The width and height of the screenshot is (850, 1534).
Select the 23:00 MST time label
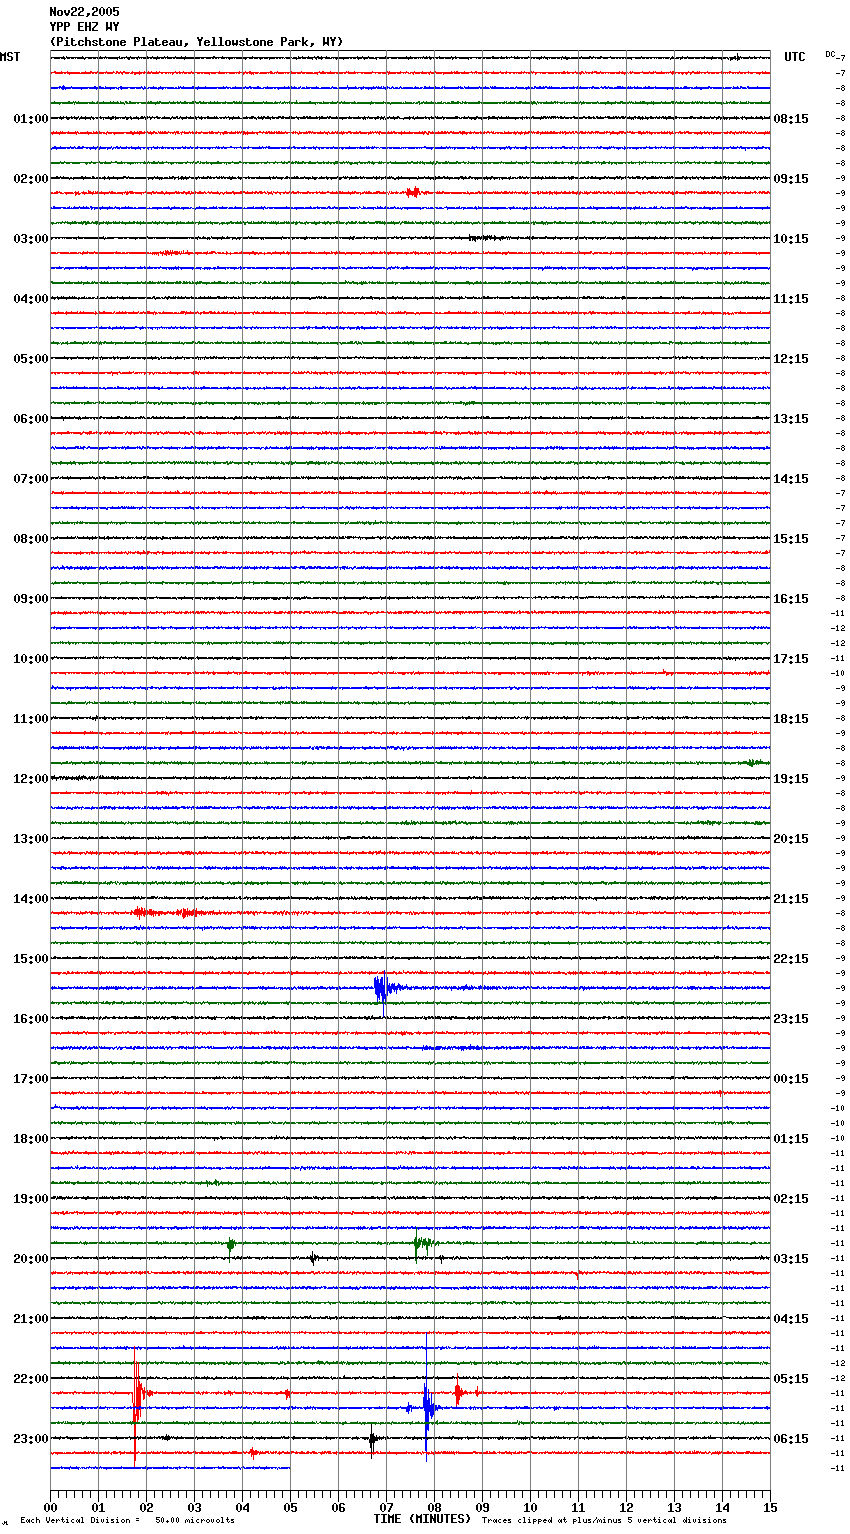(31, 1439)
